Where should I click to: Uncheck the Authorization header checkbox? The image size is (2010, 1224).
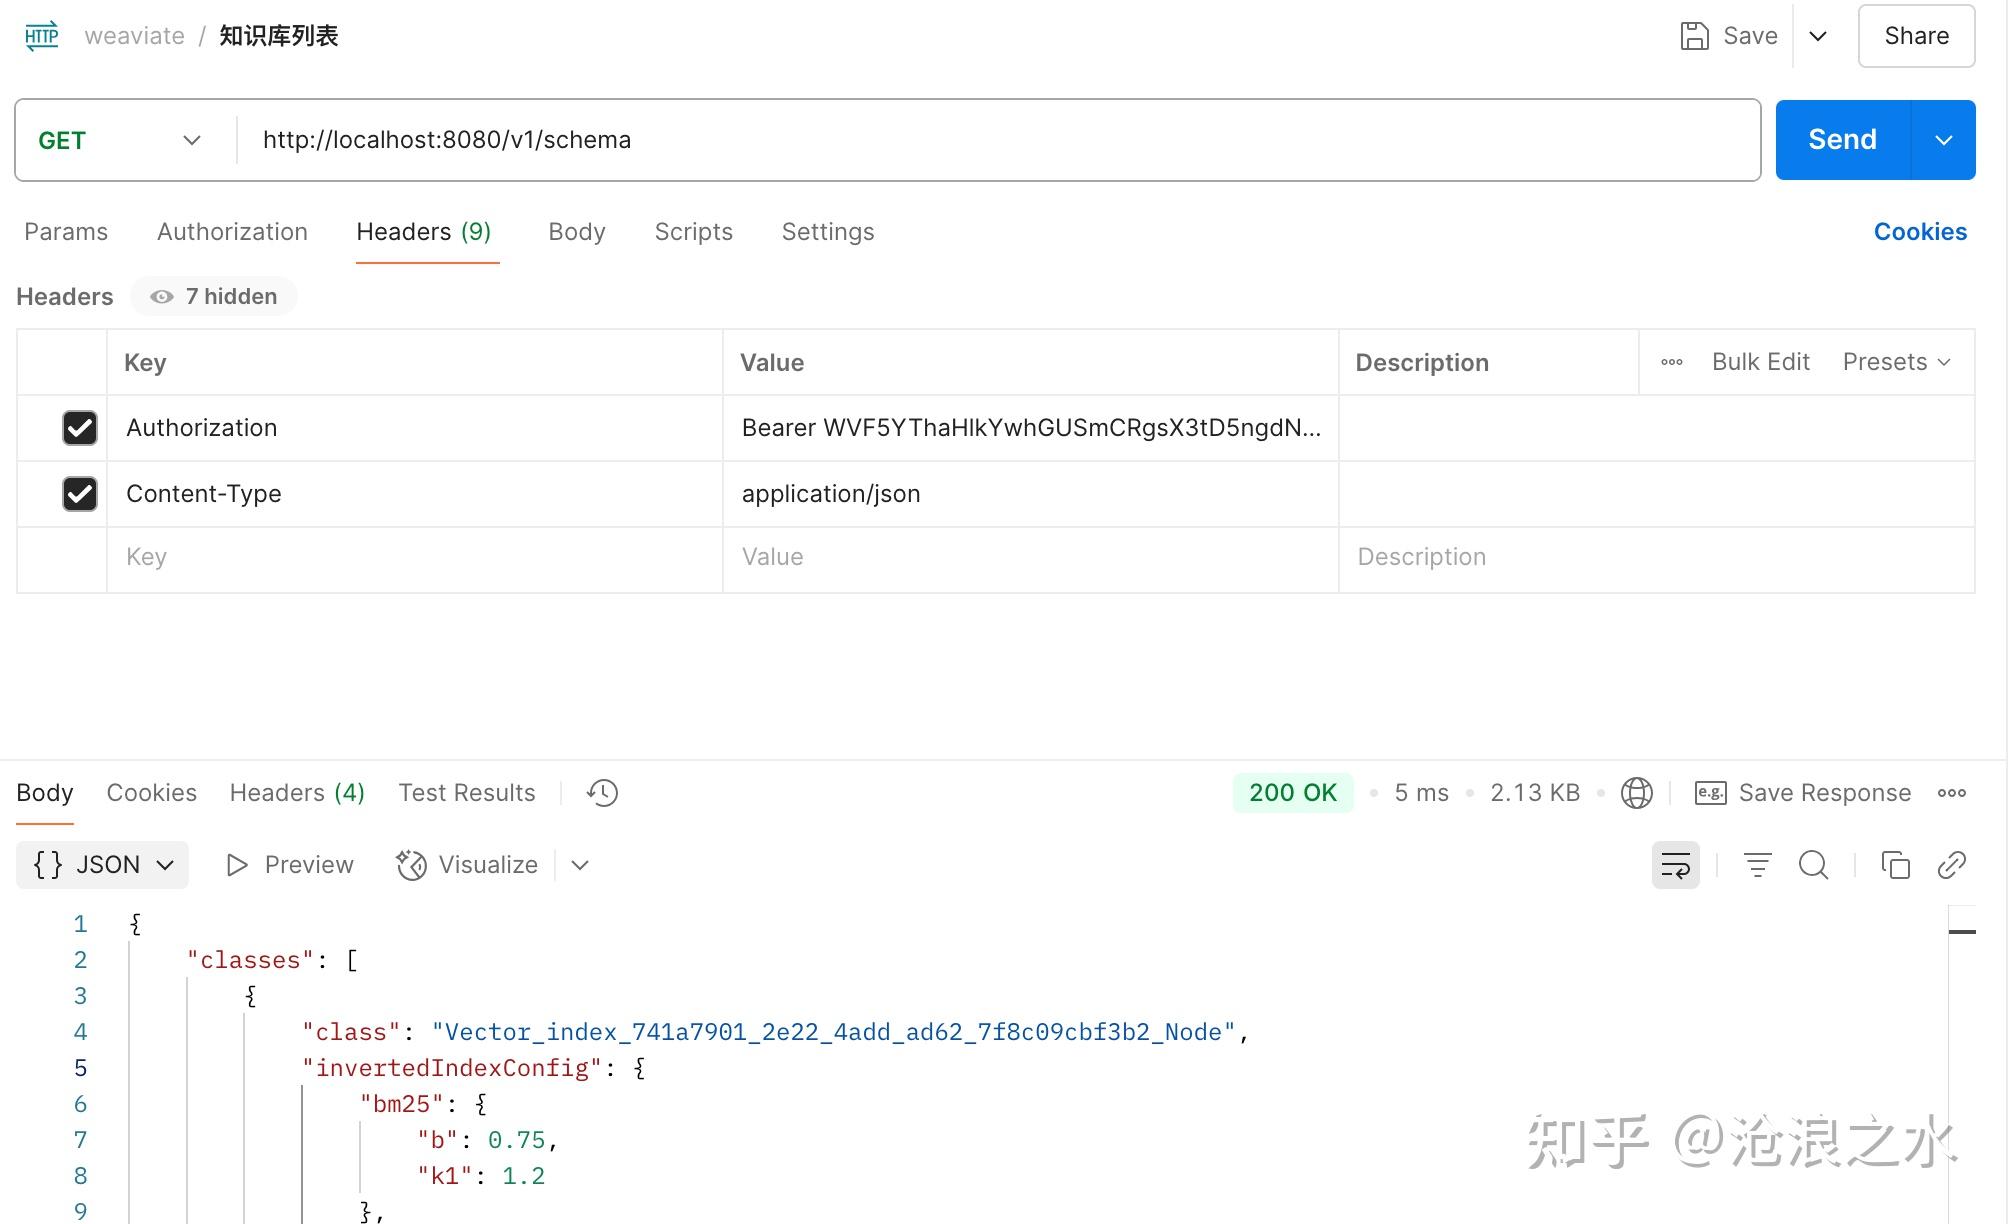(x=80, y=428)
